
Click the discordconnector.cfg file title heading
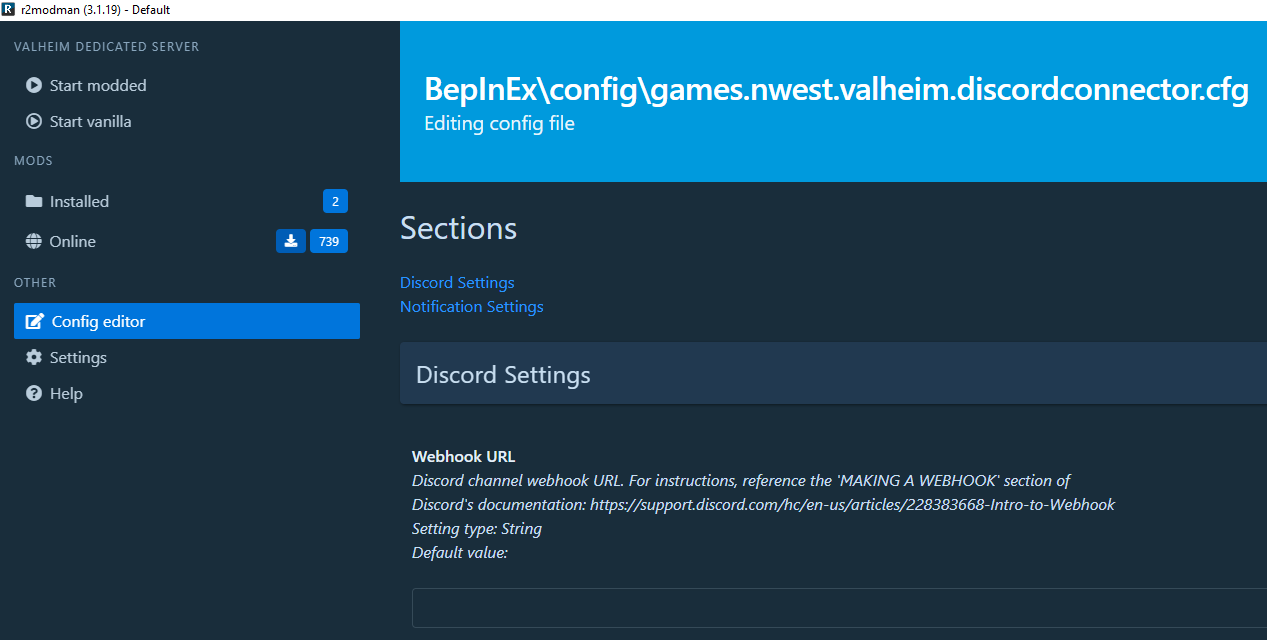tap(836, 89)
